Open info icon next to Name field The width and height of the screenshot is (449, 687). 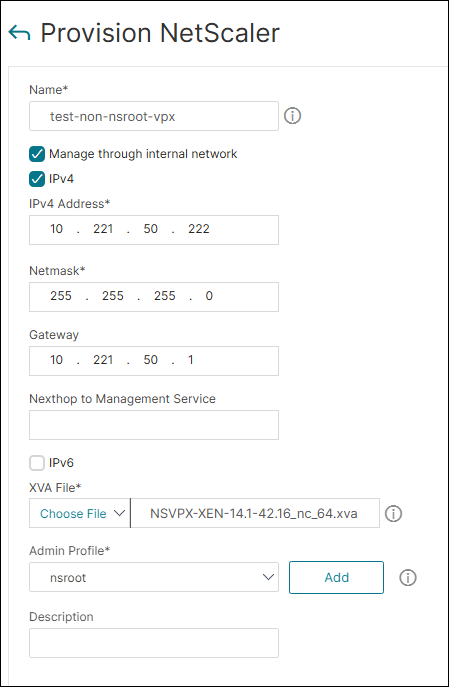(293, 116)
